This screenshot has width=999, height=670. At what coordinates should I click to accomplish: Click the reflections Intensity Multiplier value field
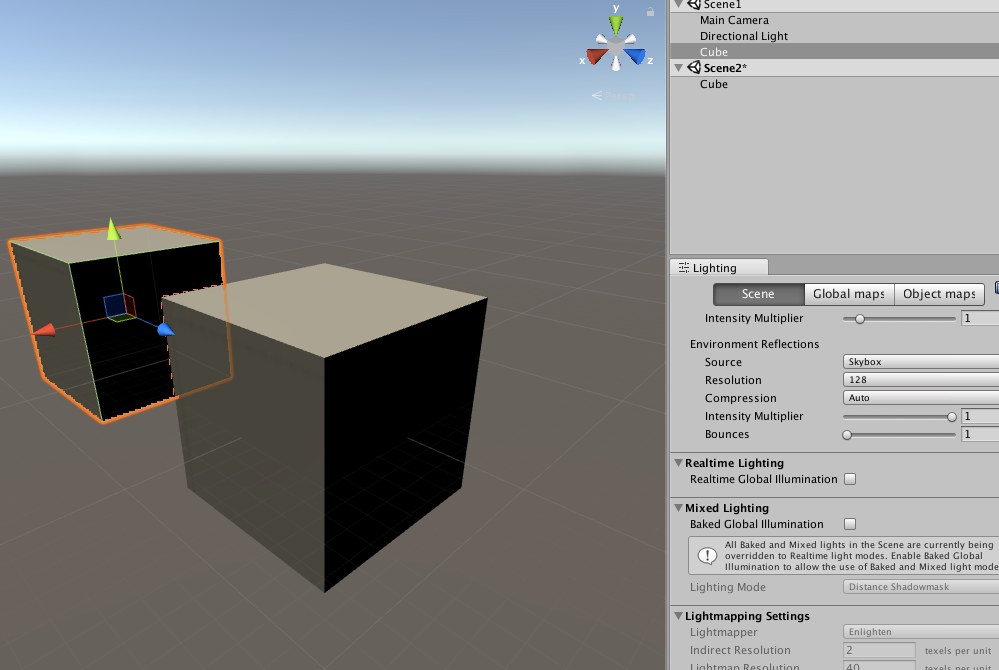(x=980, y=416)
